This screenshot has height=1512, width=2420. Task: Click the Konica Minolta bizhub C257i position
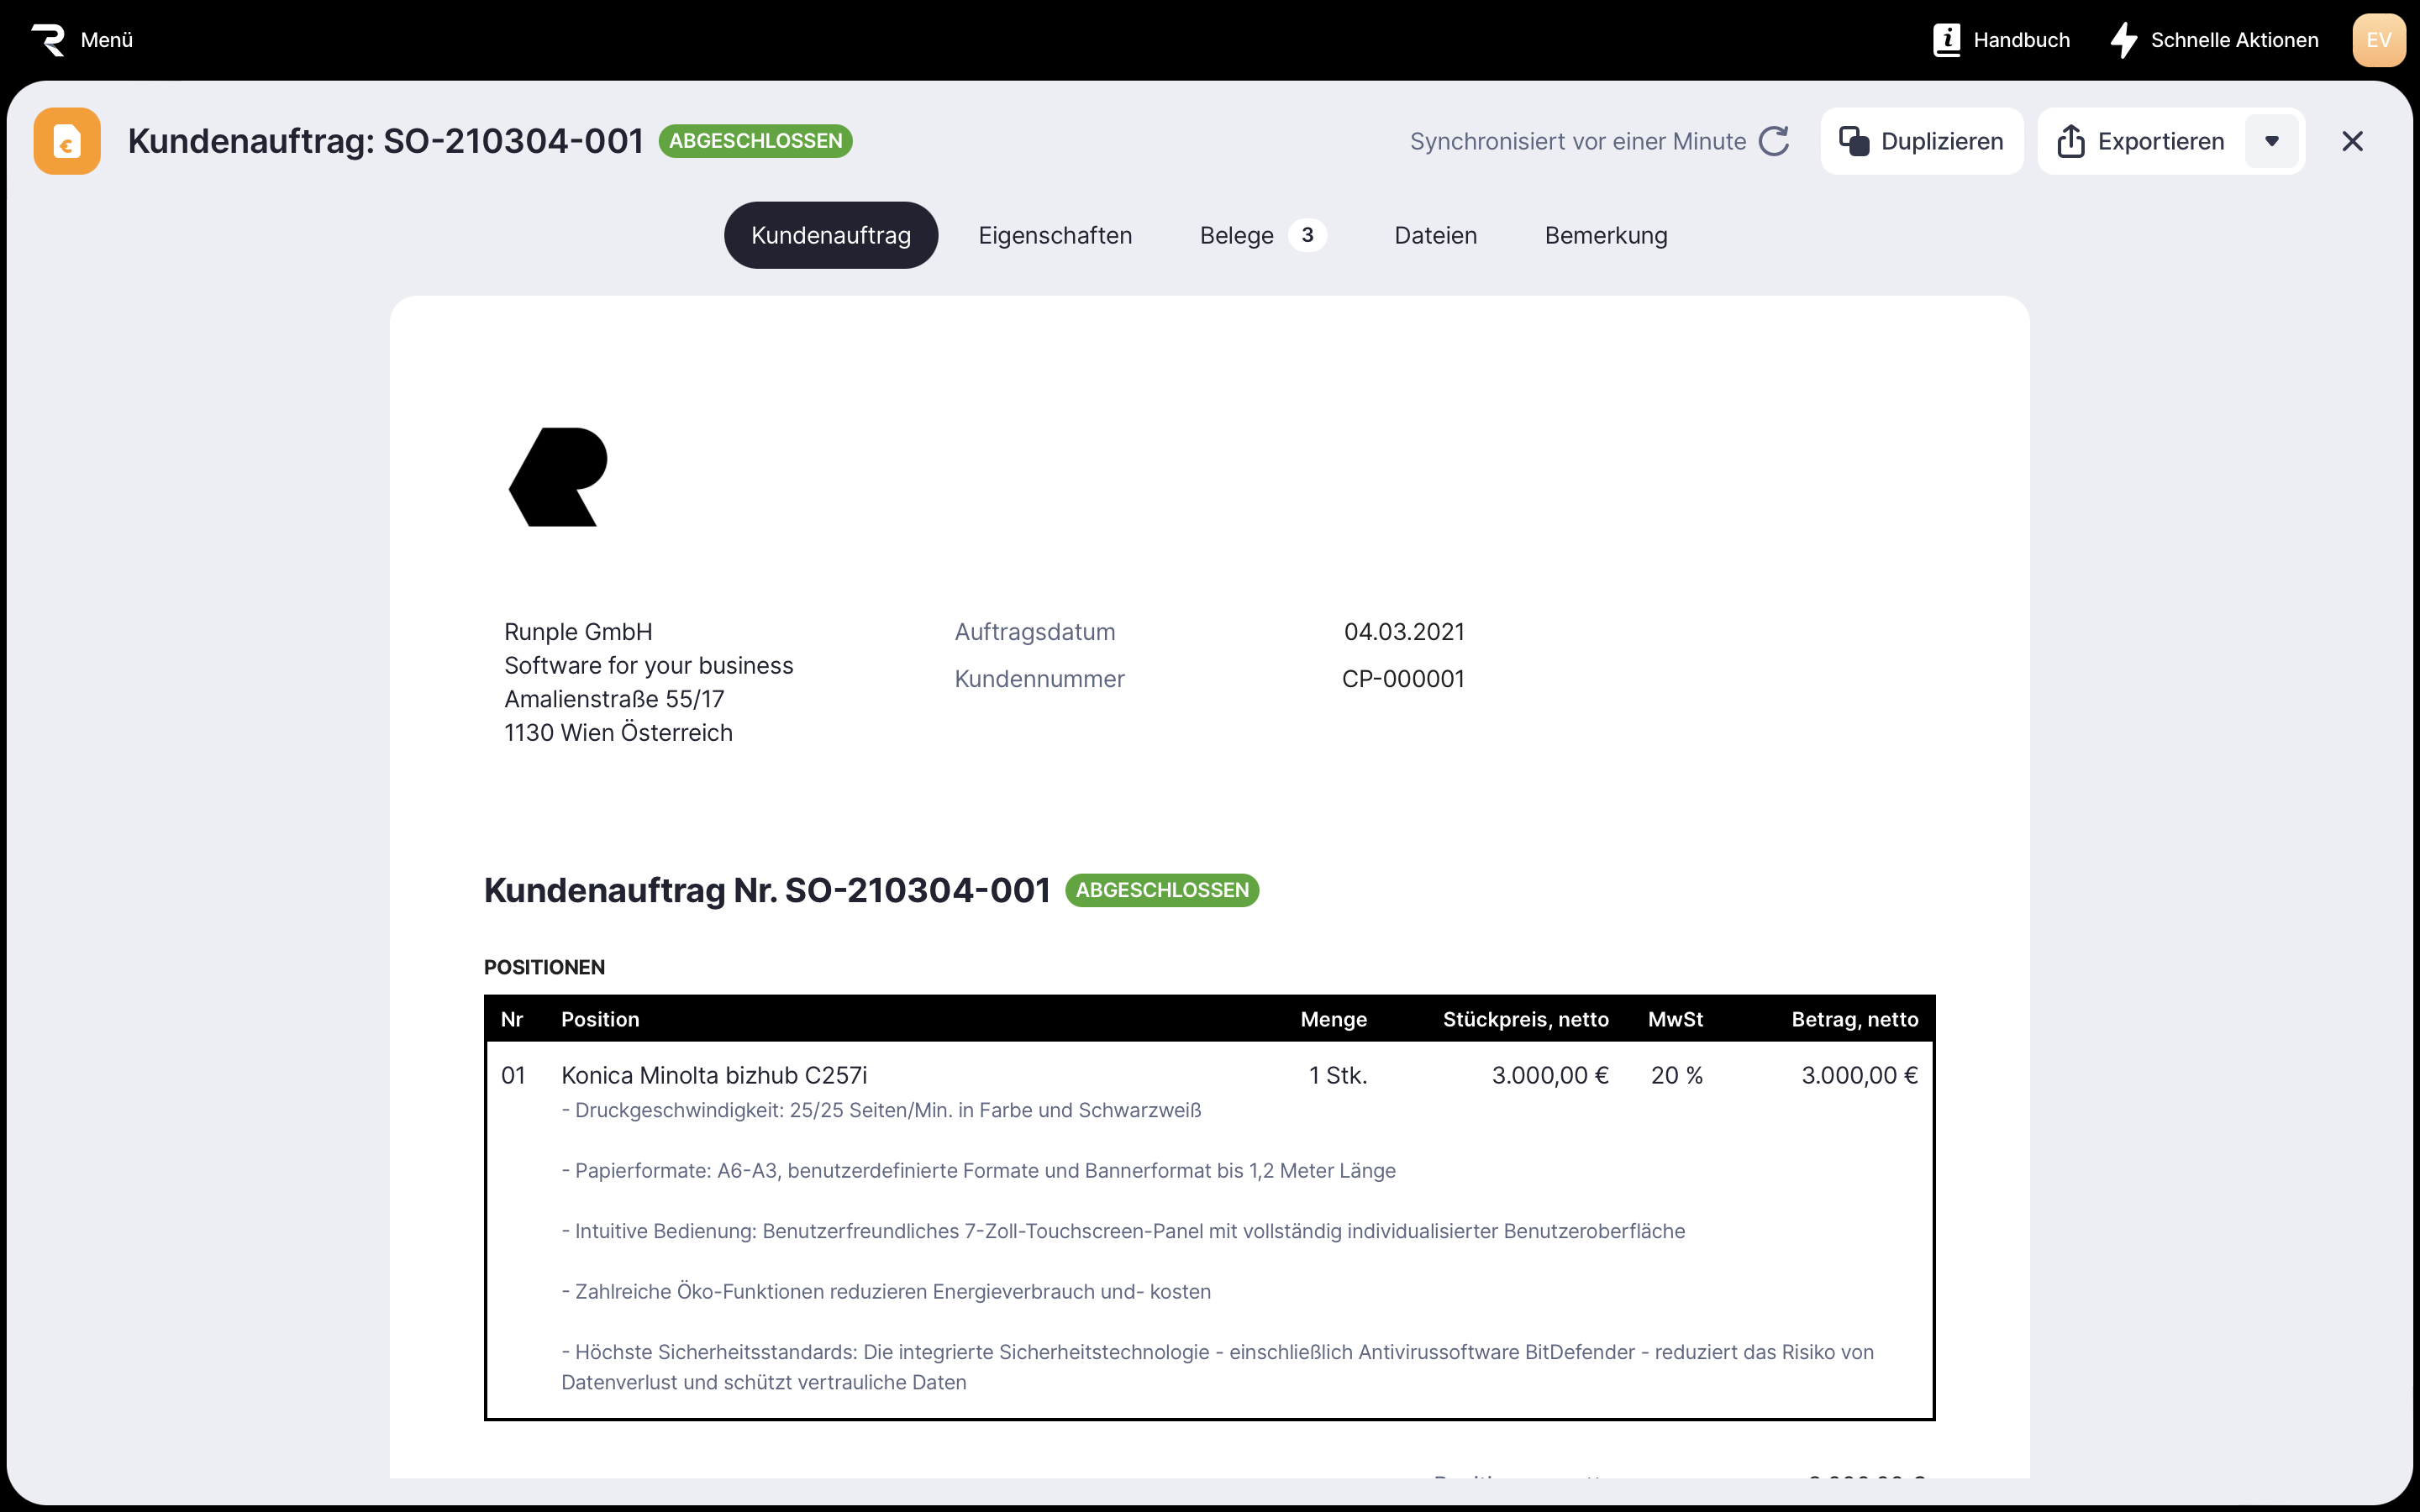[713, 1075]
